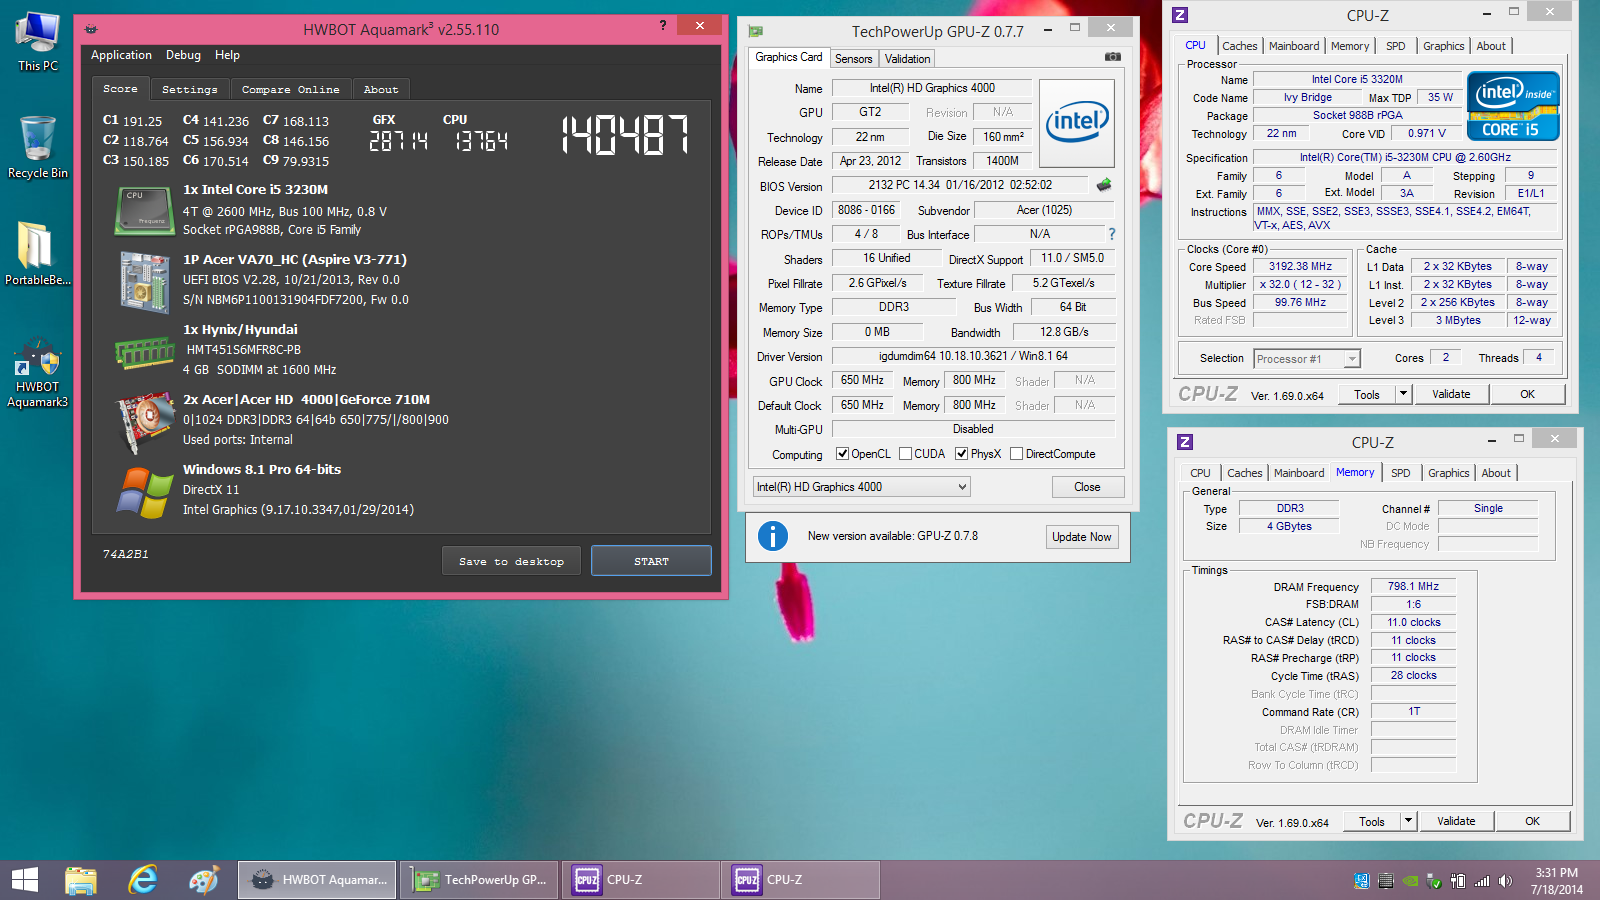Select the HWBOT Aquamark3 desktop shortcut
The image size is (1600, 900).
coord(38,373)
